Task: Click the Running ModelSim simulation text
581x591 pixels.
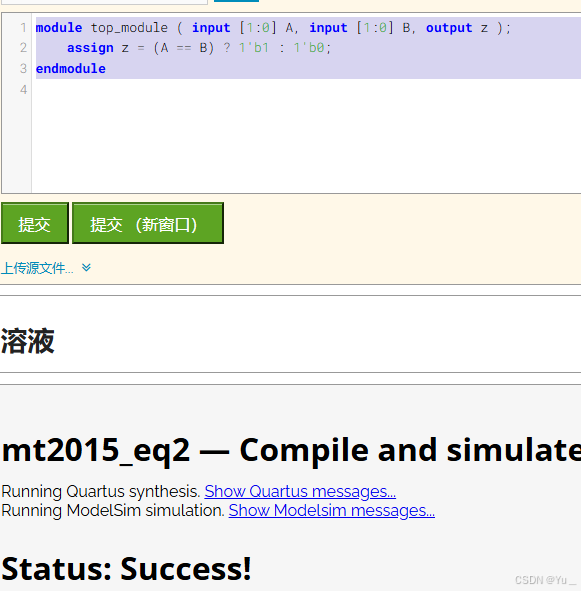Action: 113,510
